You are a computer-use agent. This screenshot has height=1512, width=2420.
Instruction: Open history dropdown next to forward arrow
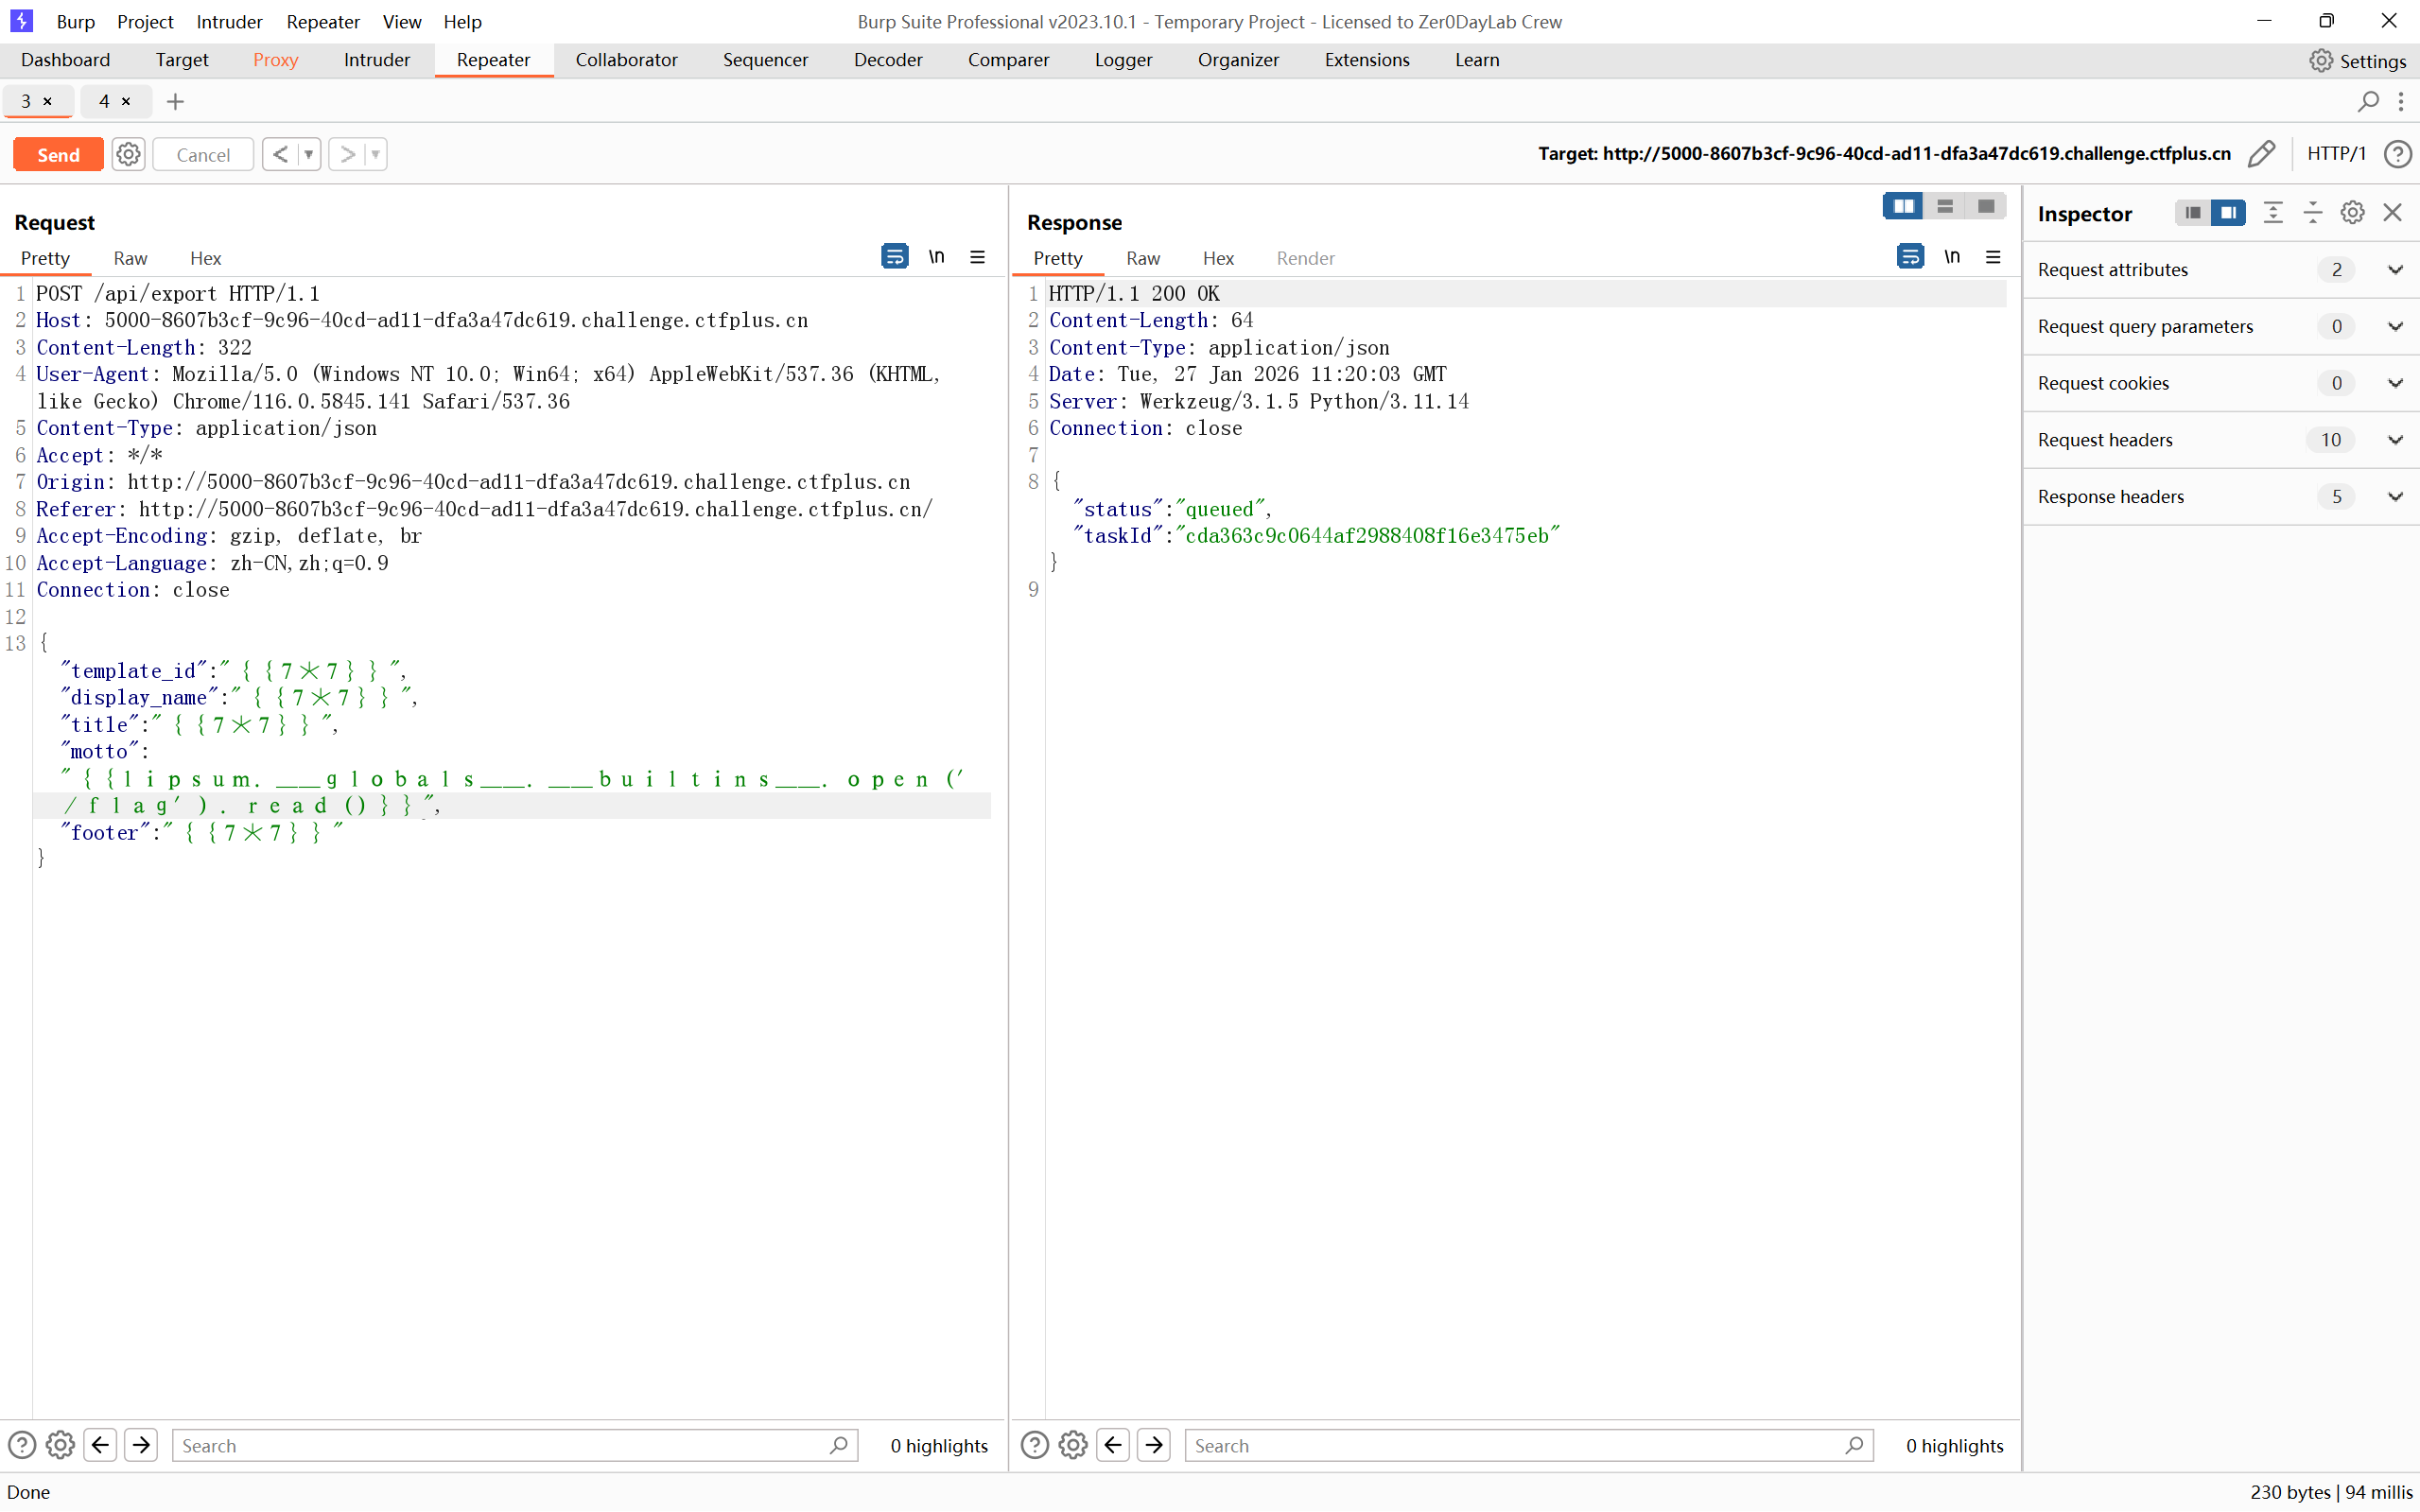coord(376,154)
